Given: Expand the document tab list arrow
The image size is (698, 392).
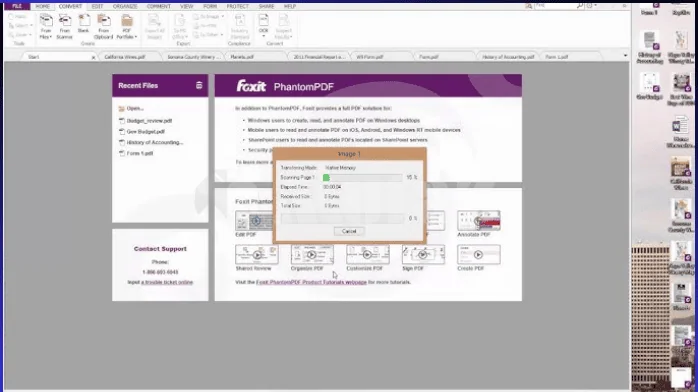Looking at the screenshot, I should [x=625, y=56].
